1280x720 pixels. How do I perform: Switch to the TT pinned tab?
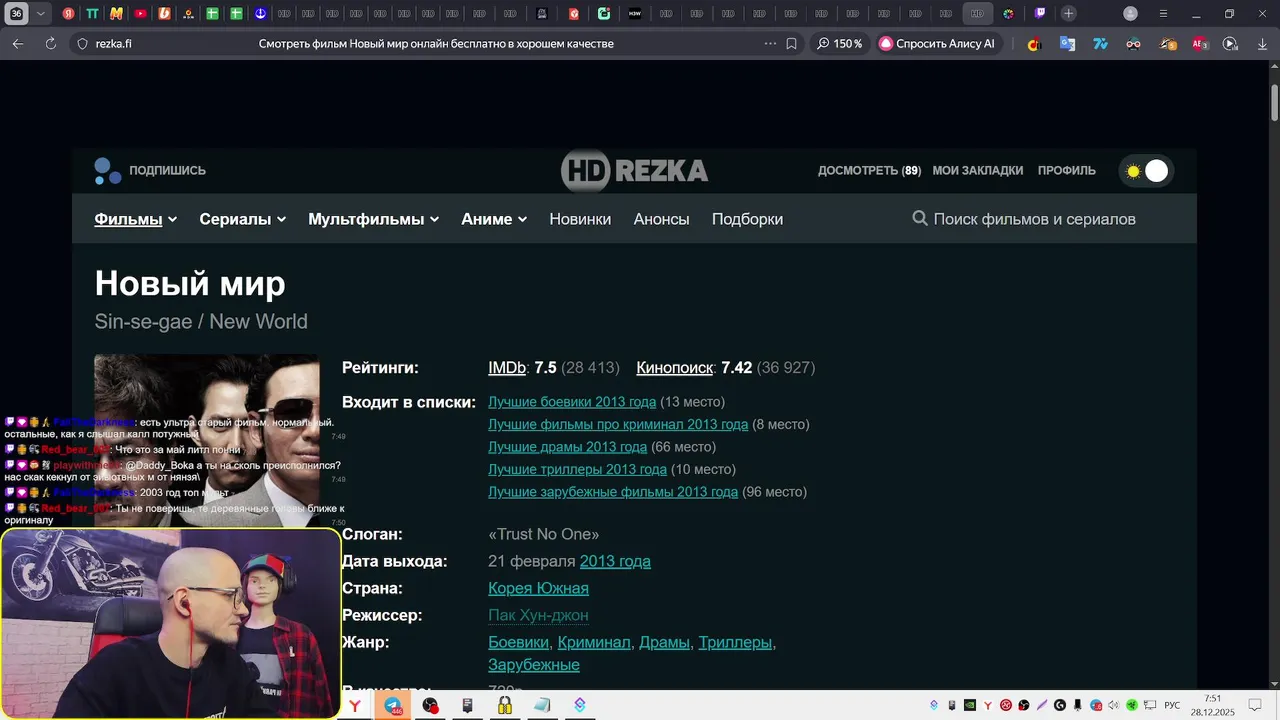(x=92, y=14)
